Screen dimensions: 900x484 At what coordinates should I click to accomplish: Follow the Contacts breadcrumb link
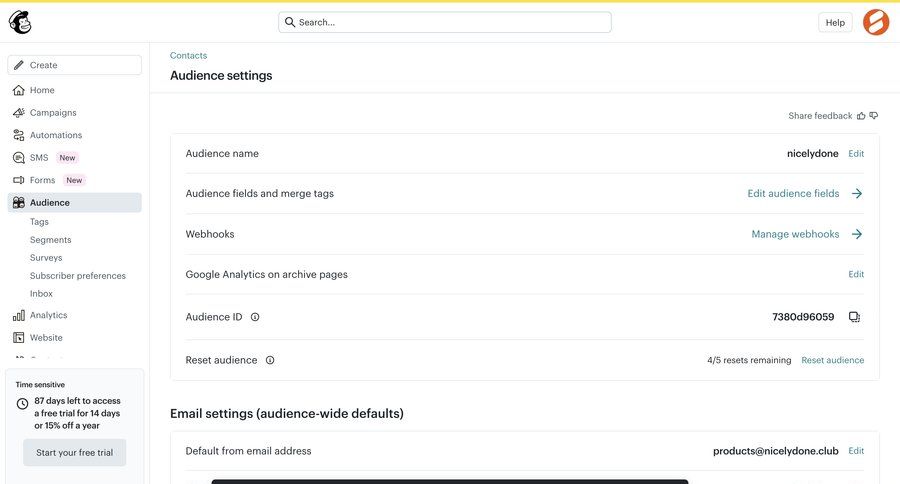(188, 56)
